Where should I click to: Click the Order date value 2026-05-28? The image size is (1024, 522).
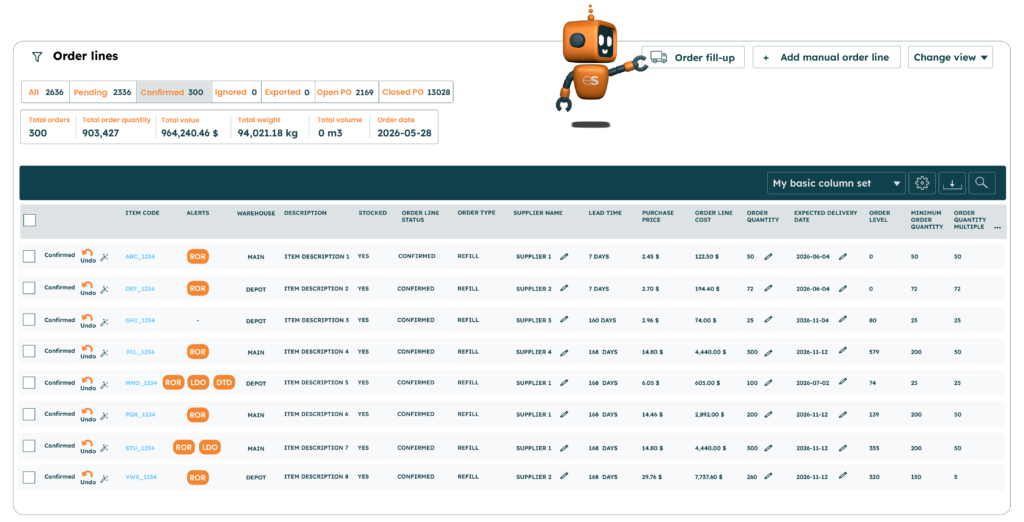pos(404,133)
